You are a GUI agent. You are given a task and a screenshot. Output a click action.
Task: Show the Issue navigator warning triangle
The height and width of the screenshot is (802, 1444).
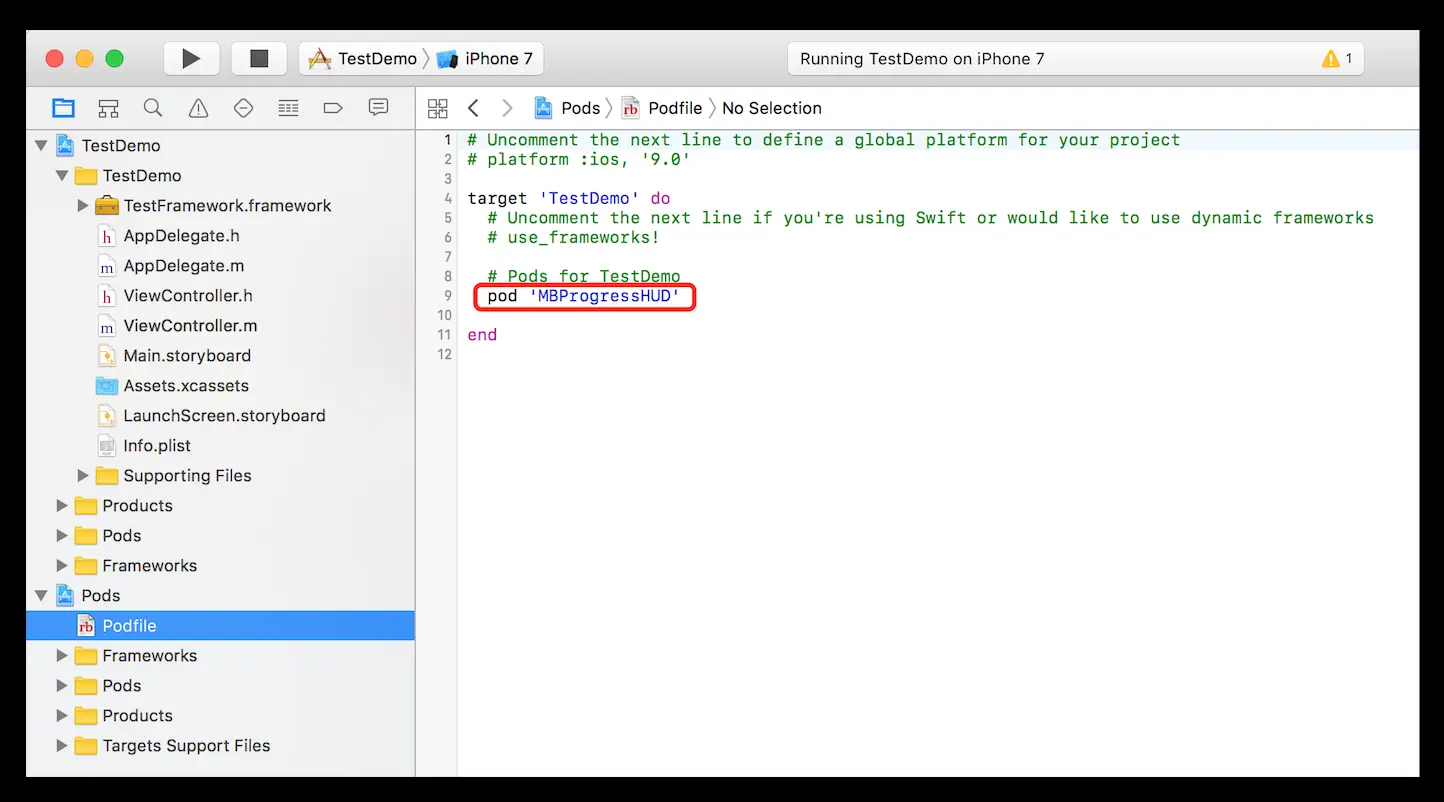[x=198, y=108]
